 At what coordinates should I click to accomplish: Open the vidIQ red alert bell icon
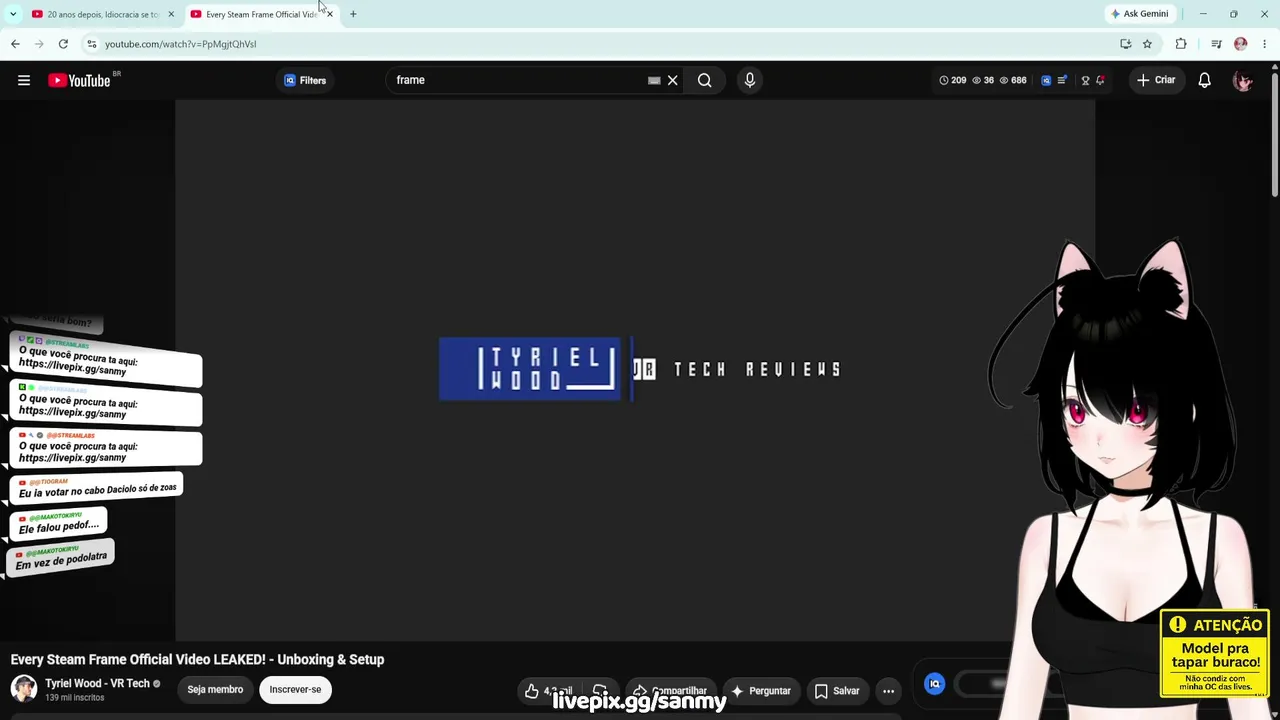click(1100, 80)
